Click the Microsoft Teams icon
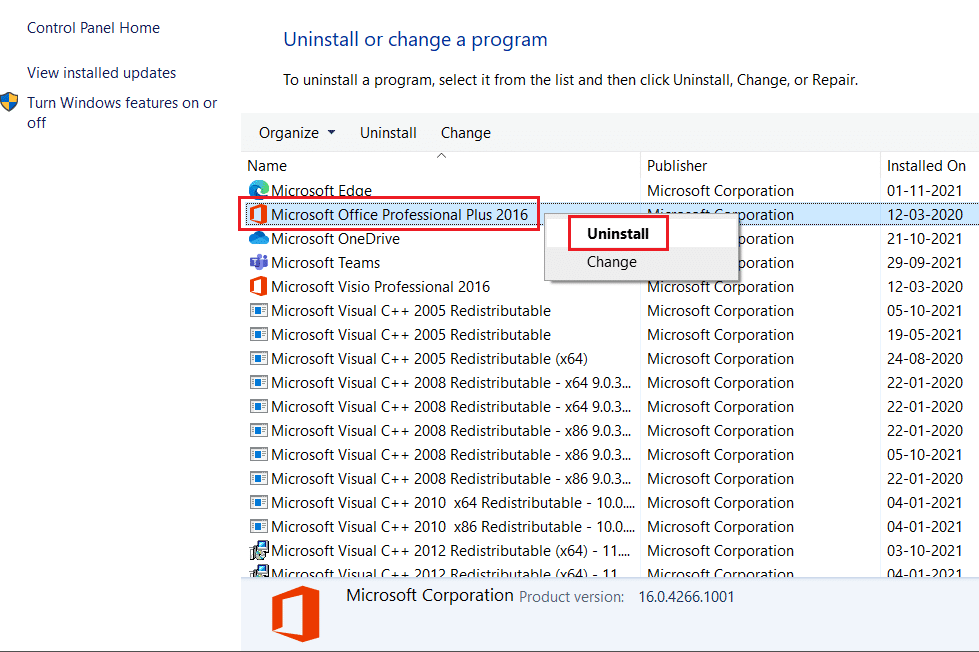The image size is (979, 652). pos(259,262)
